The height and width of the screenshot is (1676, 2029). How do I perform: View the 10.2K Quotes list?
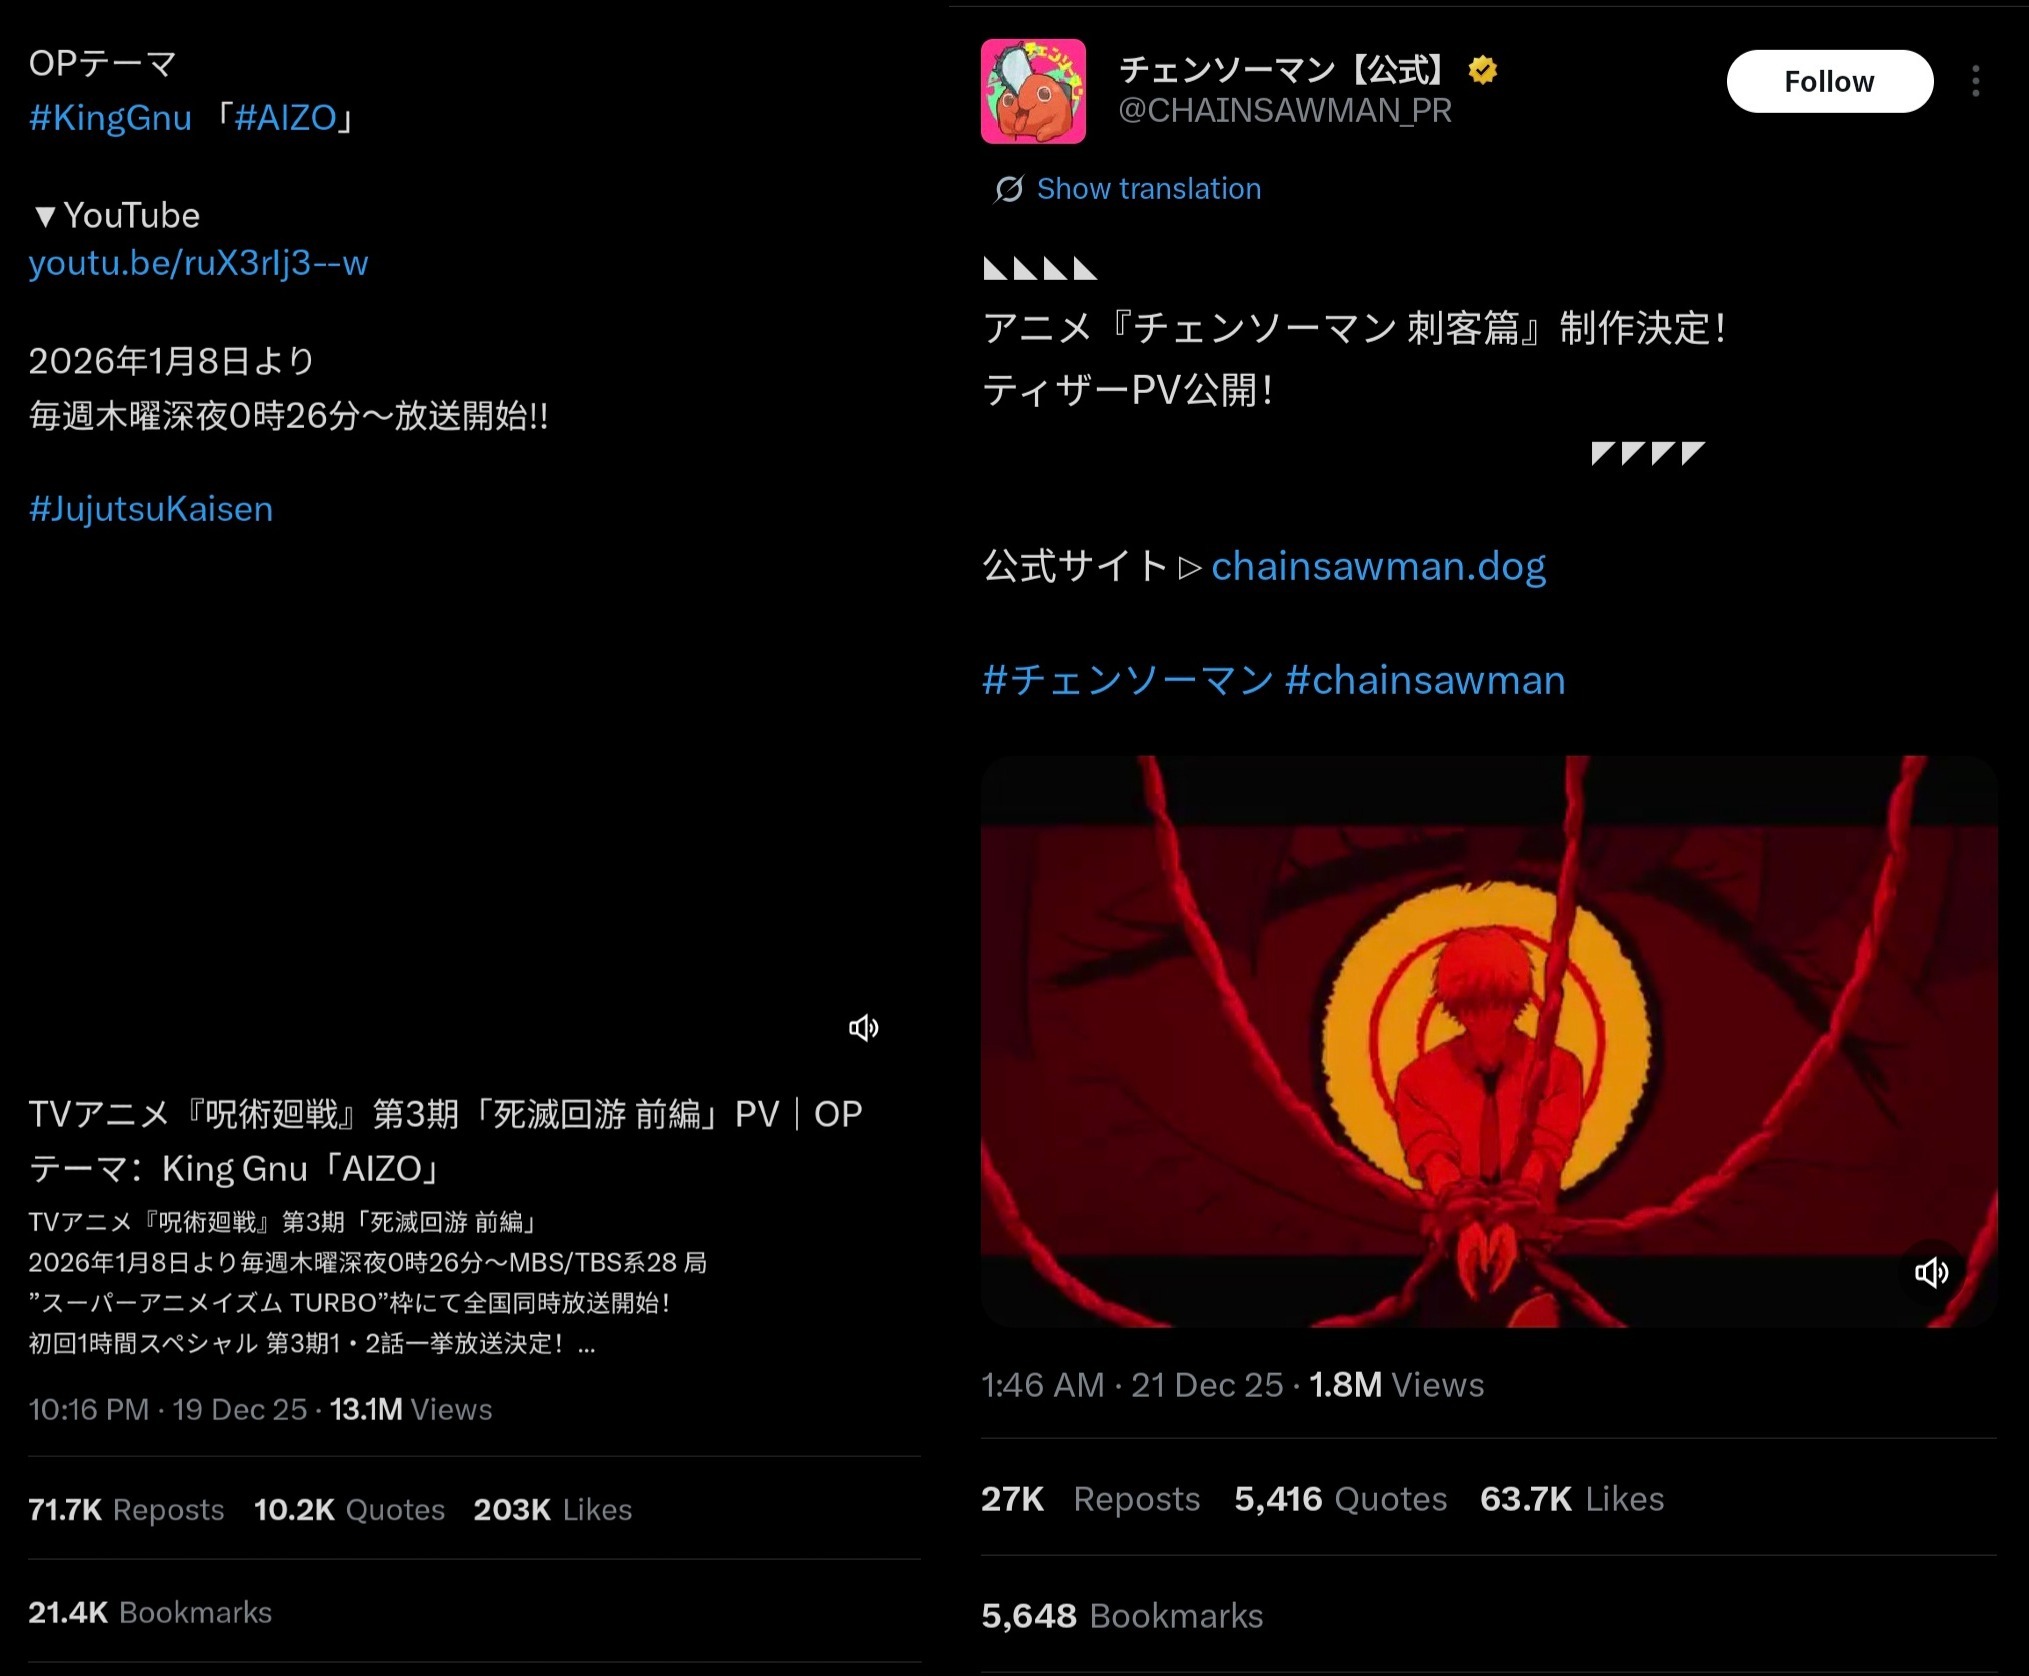click(349, 1509)
